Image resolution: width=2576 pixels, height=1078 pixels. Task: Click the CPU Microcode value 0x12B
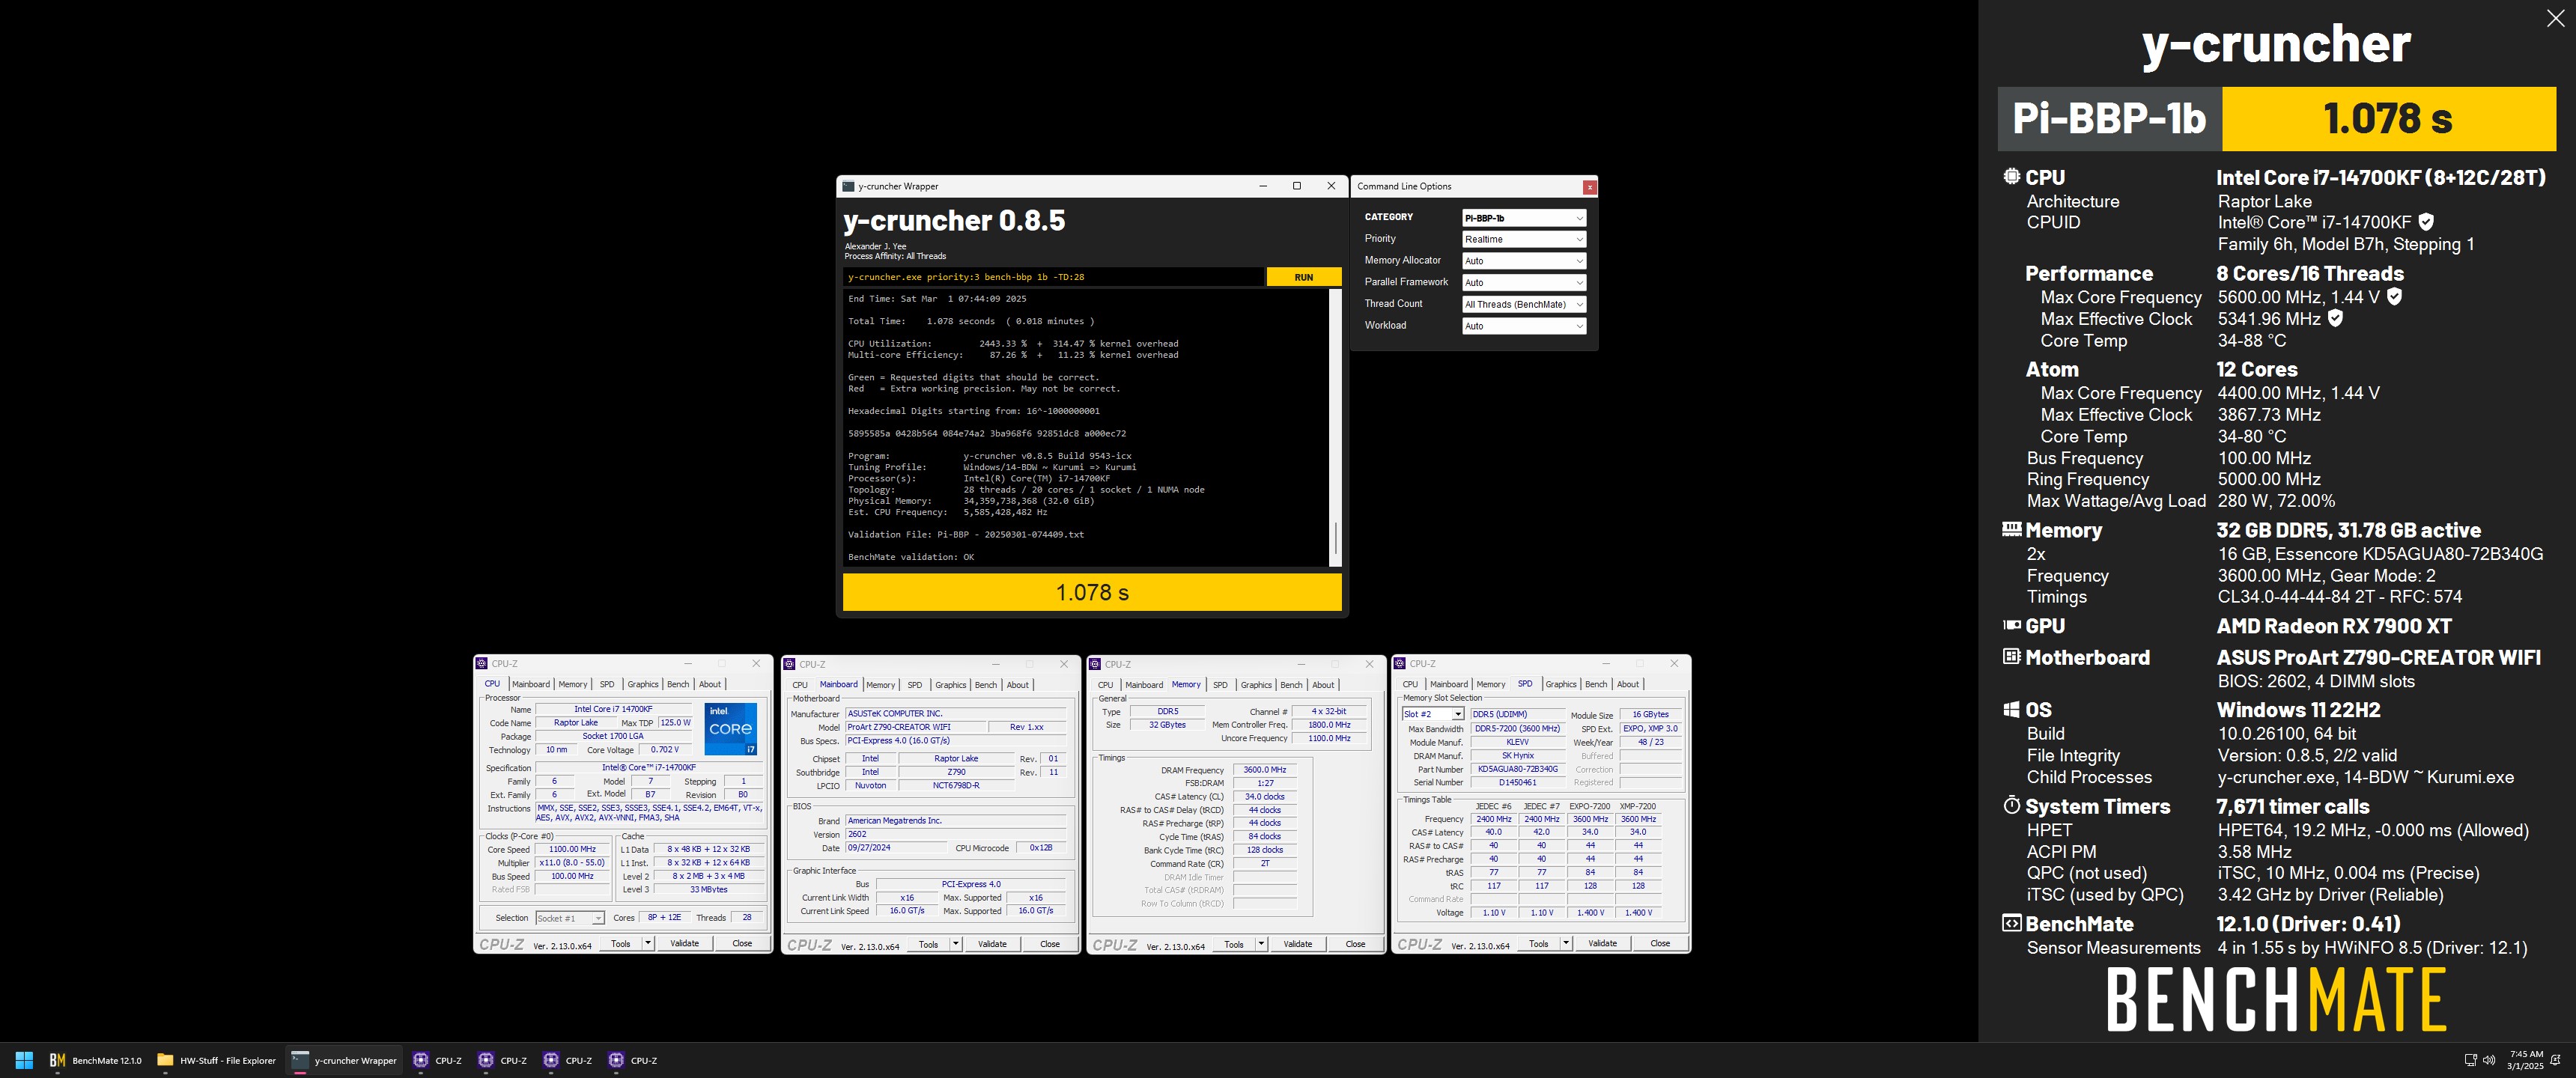1040,847
